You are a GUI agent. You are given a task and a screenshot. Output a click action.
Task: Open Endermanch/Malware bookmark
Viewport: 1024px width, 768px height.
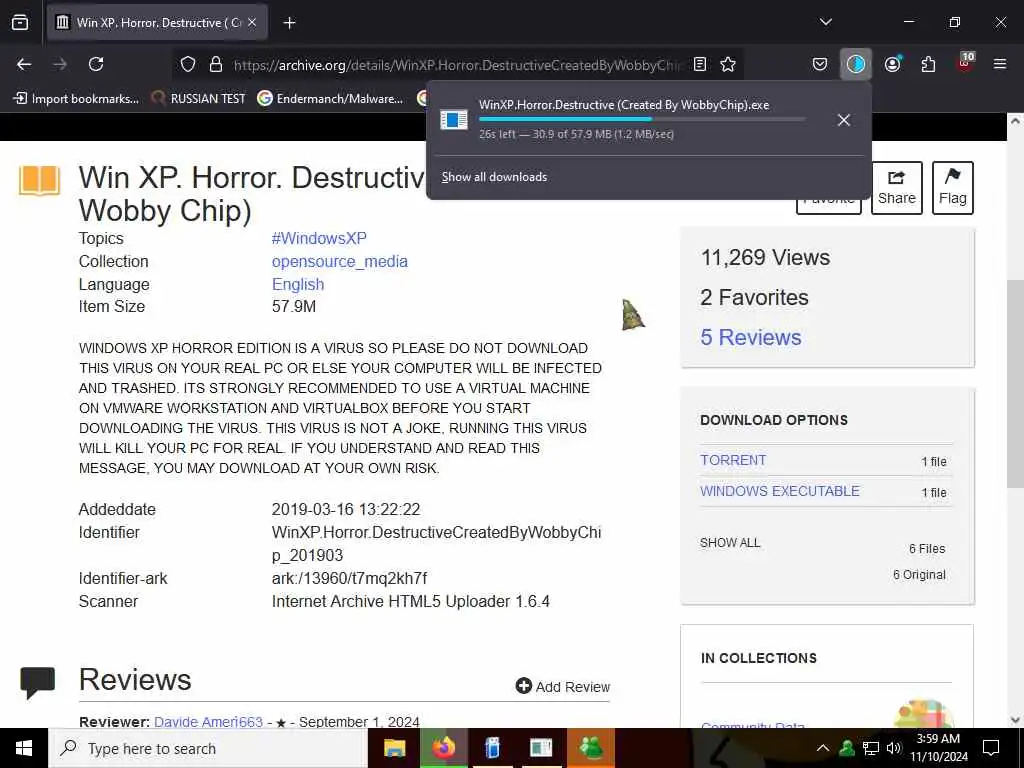330,99
